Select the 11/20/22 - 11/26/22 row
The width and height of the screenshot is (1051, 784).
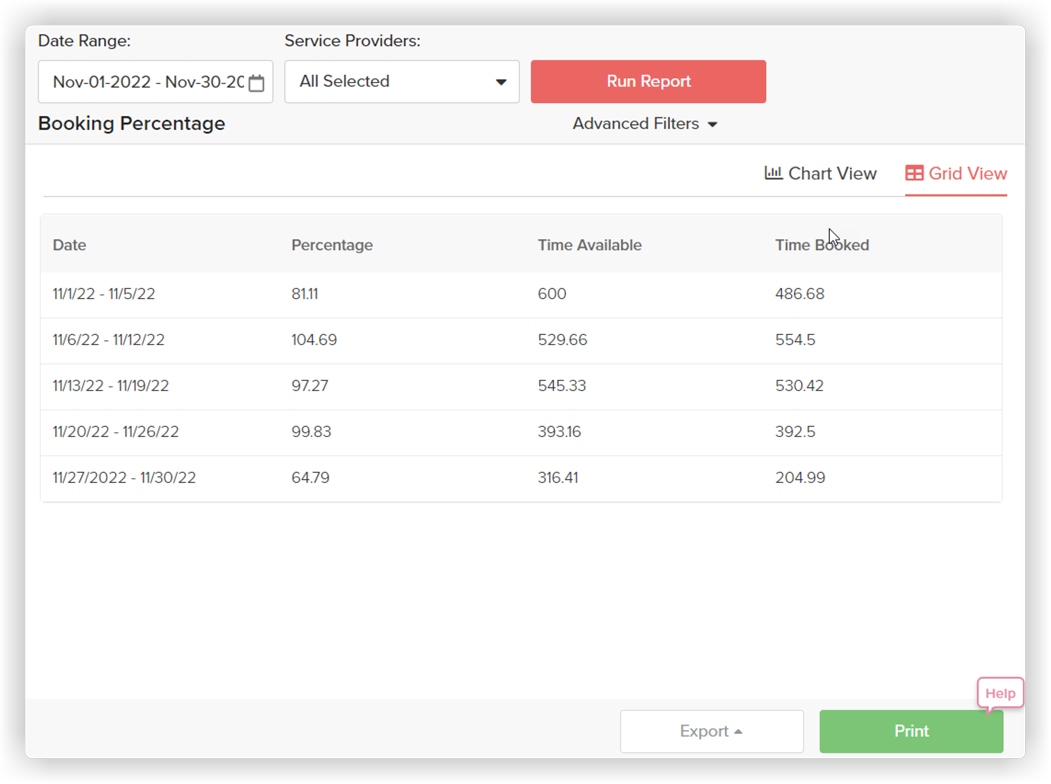click(521, 432)
